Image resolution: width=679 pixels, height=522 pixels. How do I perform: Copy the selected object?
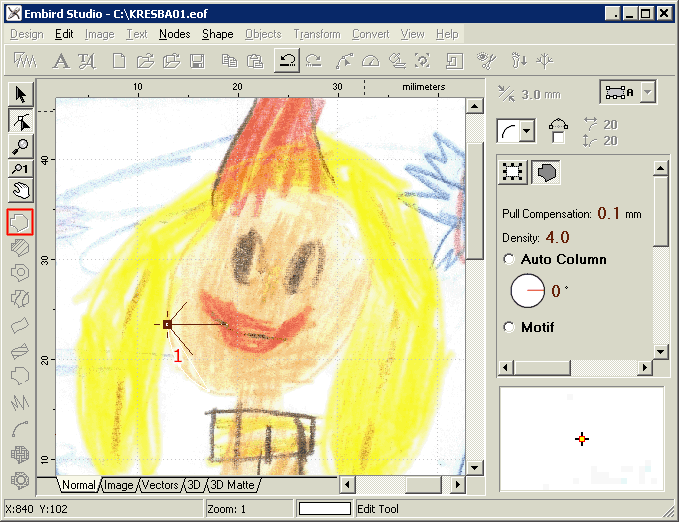click(229, 61)
